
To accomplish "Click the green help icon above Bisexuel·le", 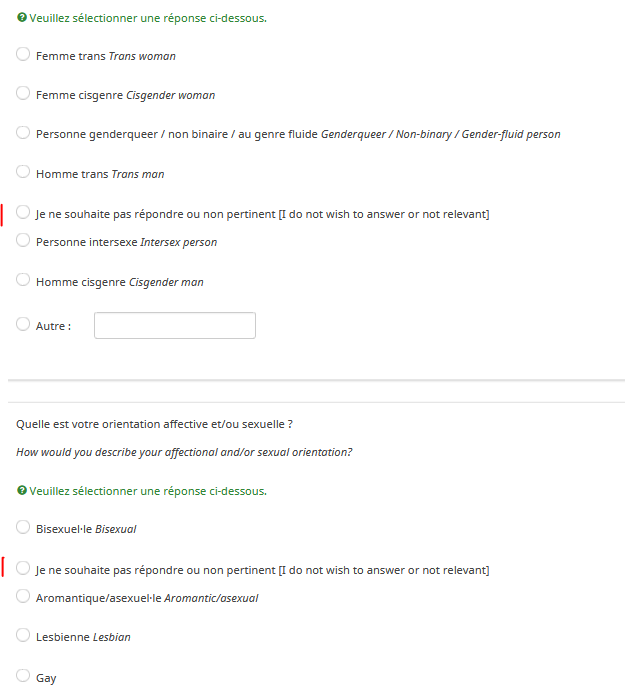I will click(22, 491).
